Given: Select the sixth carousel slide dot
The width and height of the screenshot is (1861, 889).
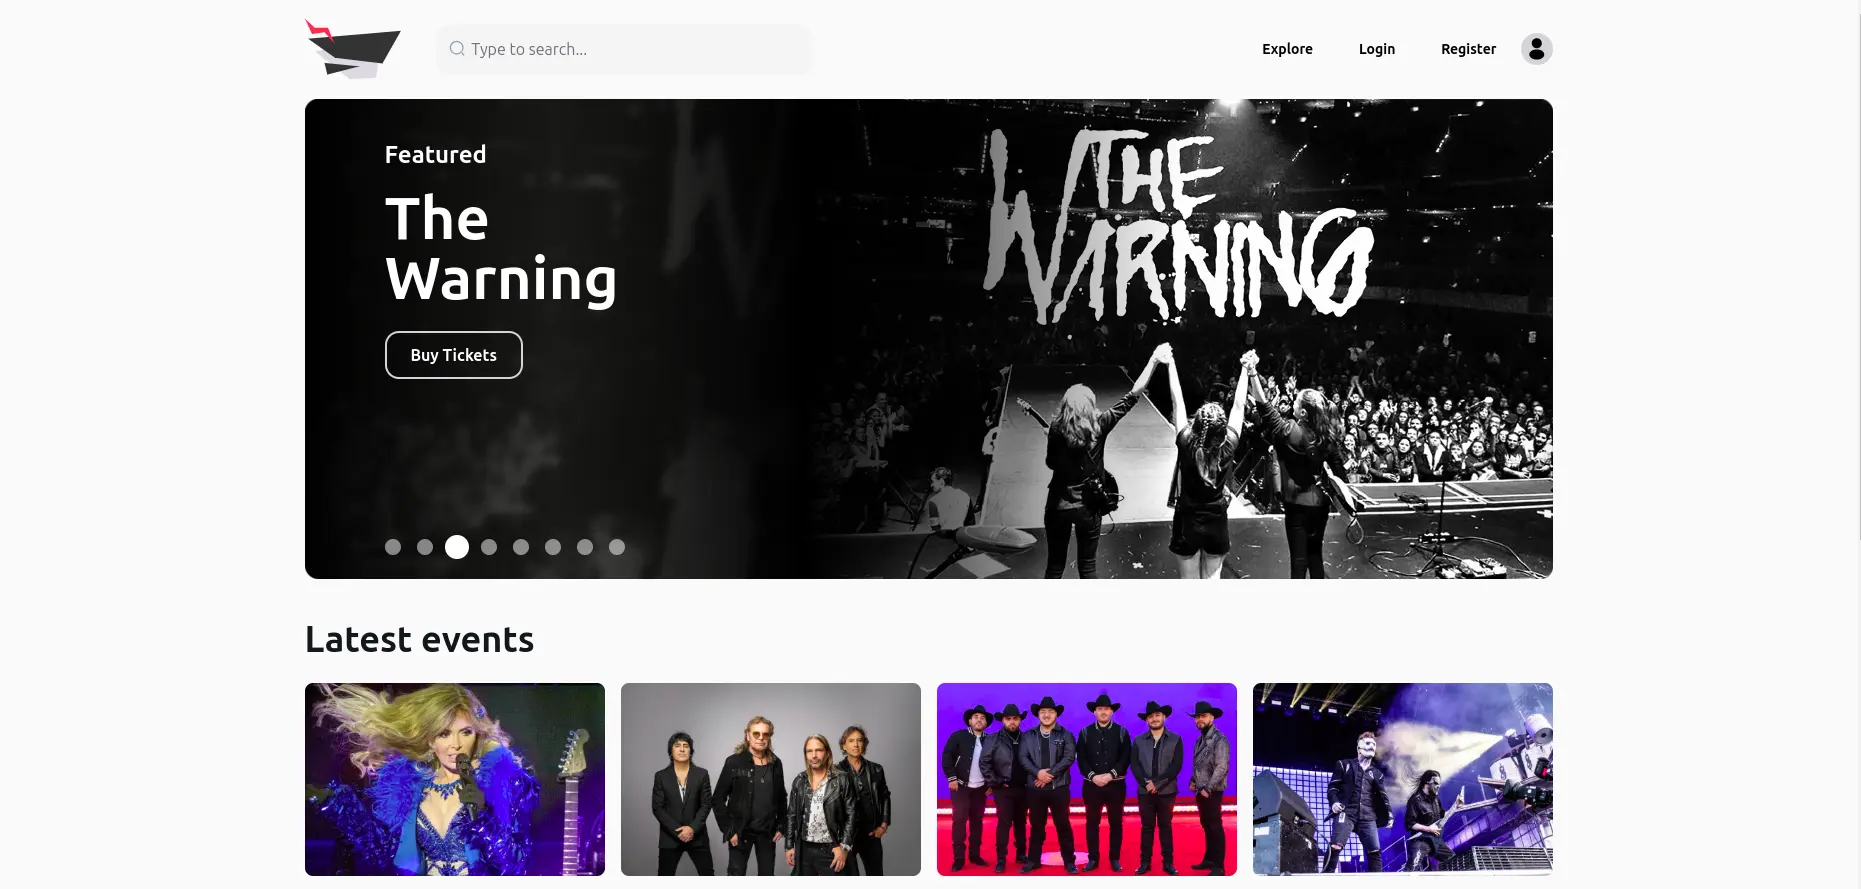Looking at the screenshot, I should point(553,547).
